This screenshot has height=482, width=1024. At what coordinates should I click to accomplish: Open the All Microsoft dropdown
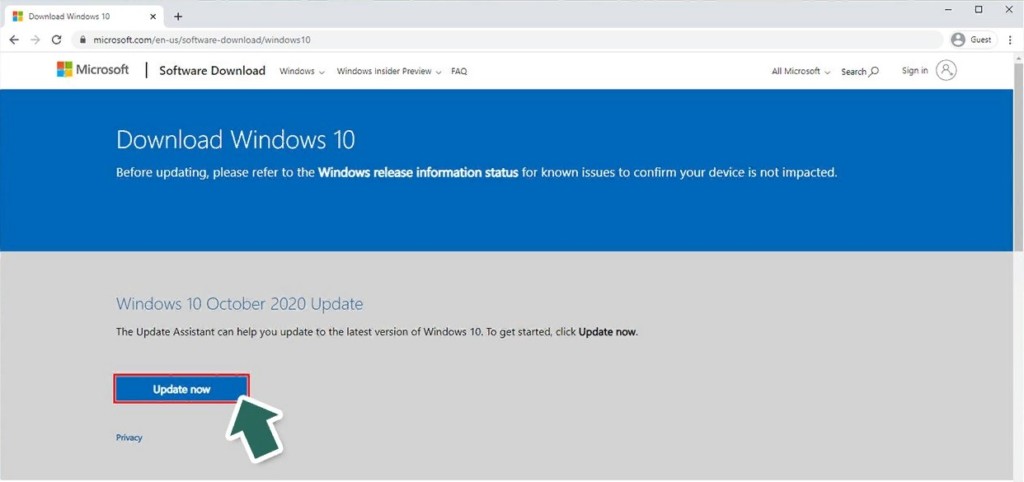tap(801, 71)
